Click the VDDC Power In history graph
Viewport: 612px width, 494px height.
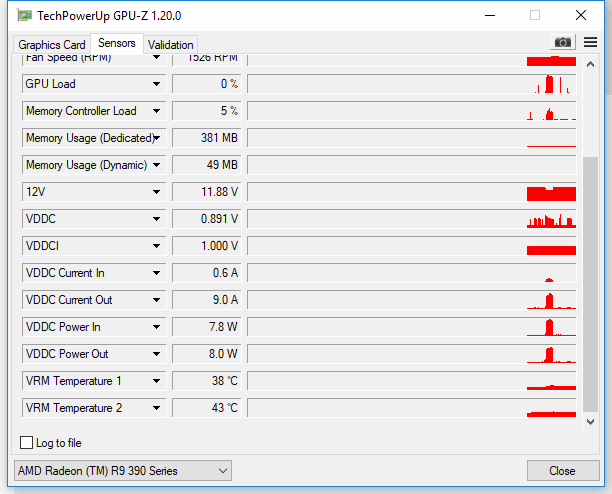coord(412,327)
